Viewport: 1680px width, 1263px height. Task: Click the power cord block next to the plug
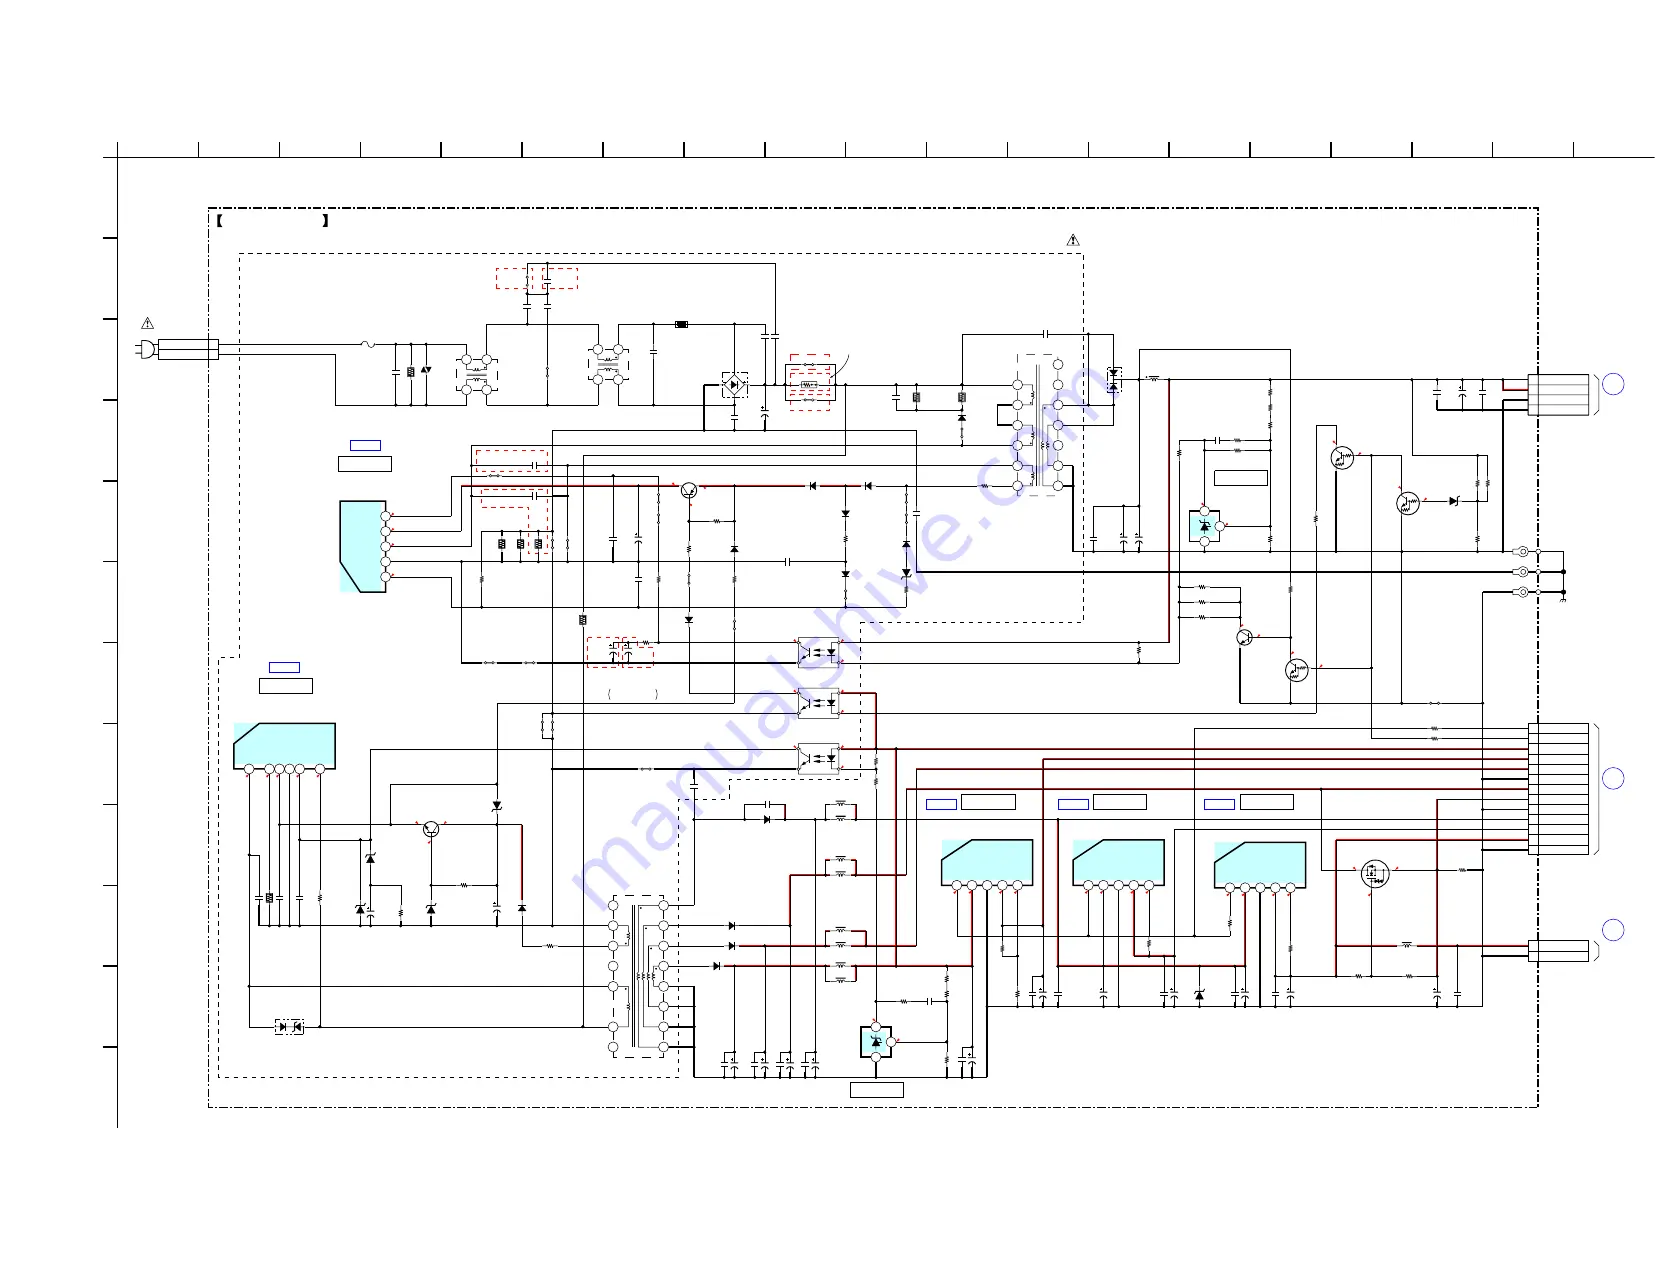click(x=188, y=349)
